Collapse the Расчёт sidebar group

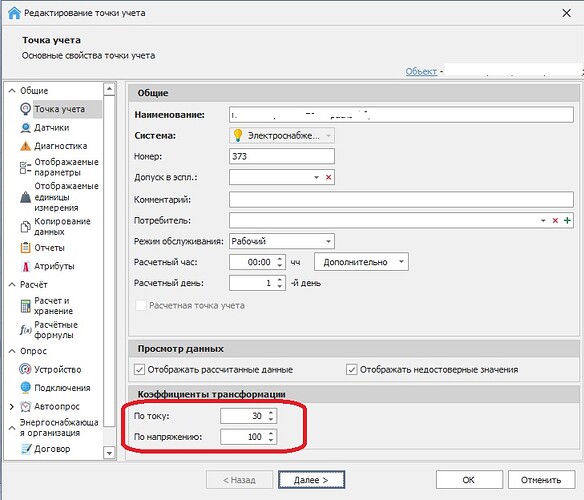12,285
